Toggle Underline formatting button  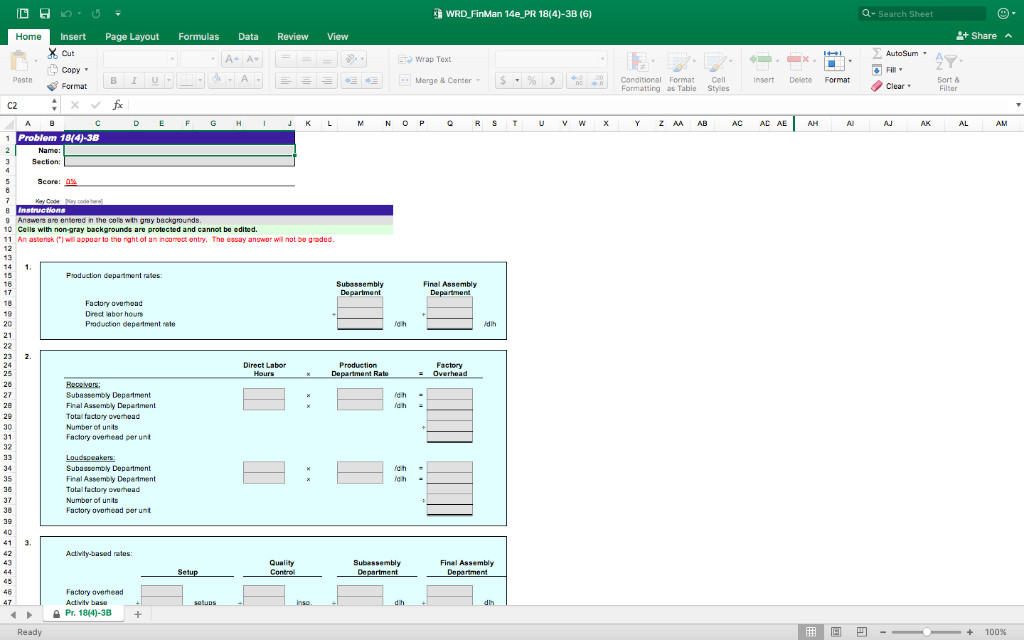point(154,80)
